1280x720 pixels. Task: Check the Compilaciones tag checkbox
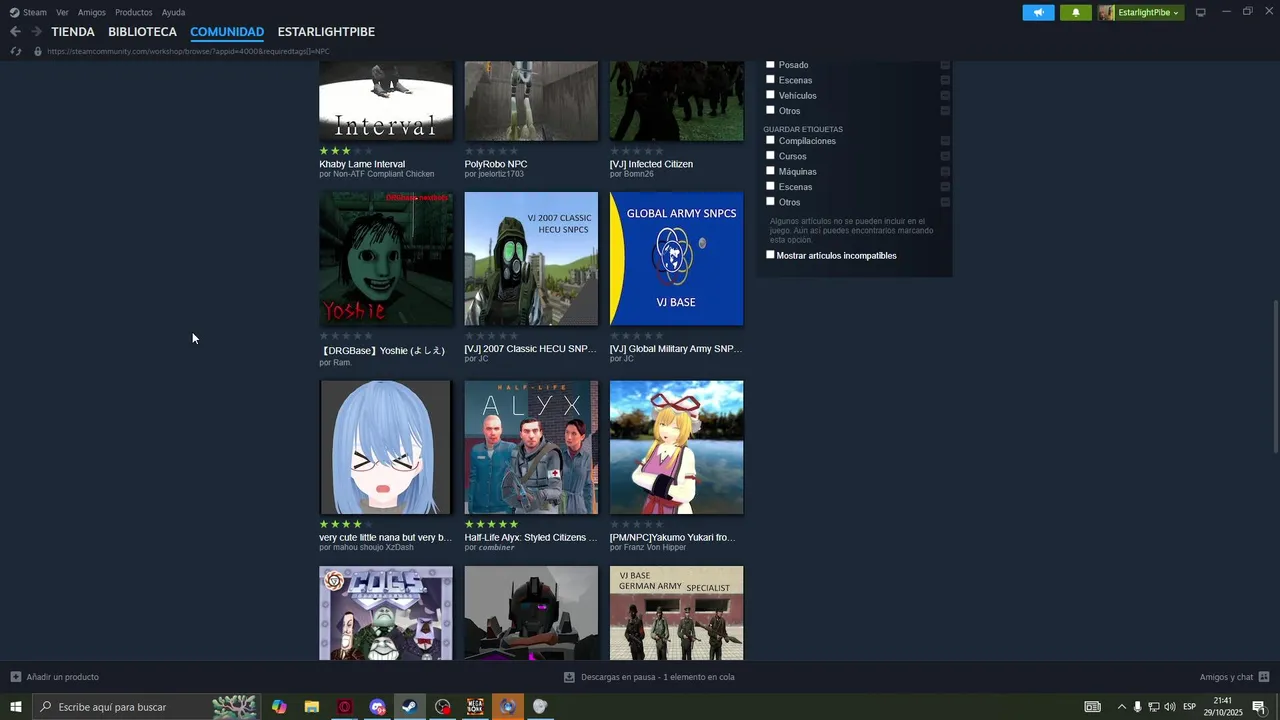(x=770, y=140)
